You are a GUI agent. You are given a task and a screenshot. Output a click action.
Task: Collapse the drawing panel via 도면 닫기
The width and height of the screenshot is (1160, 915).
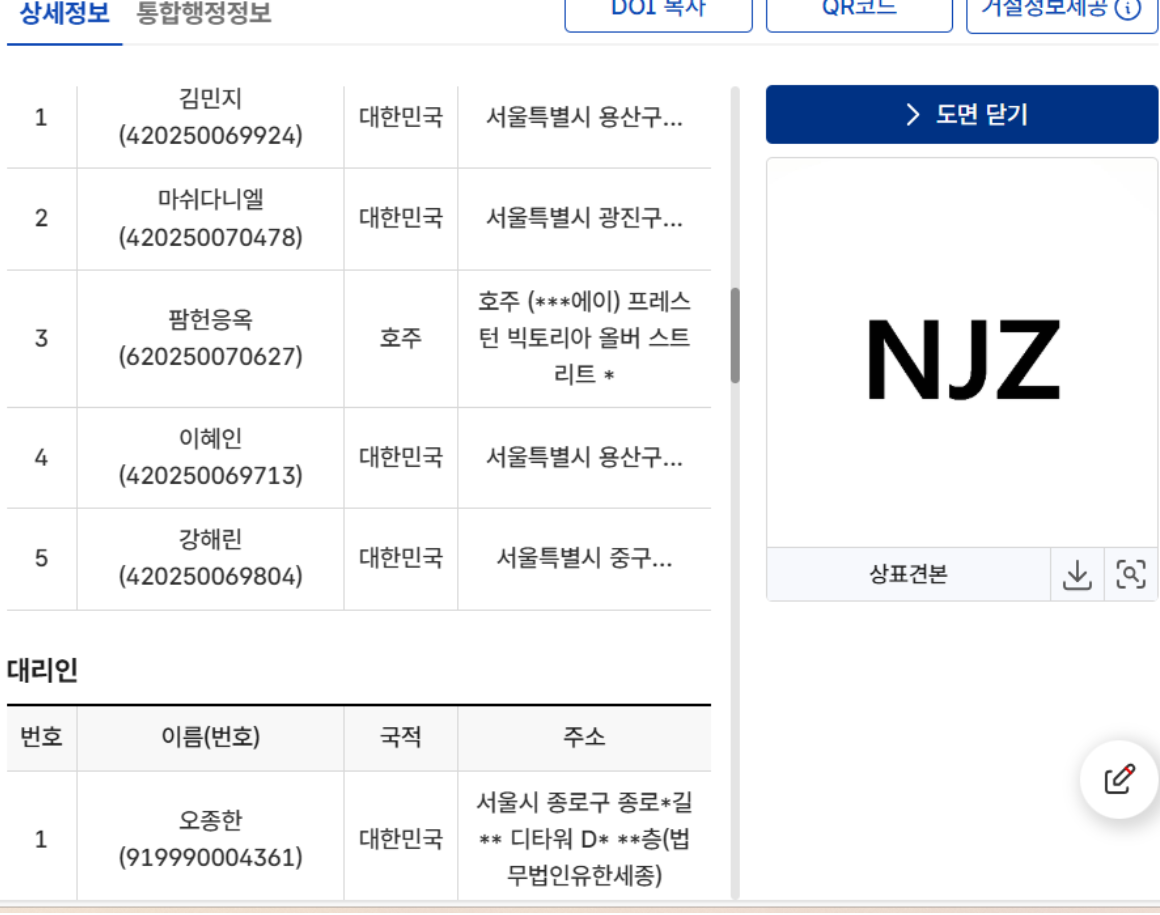coord(962,115)
